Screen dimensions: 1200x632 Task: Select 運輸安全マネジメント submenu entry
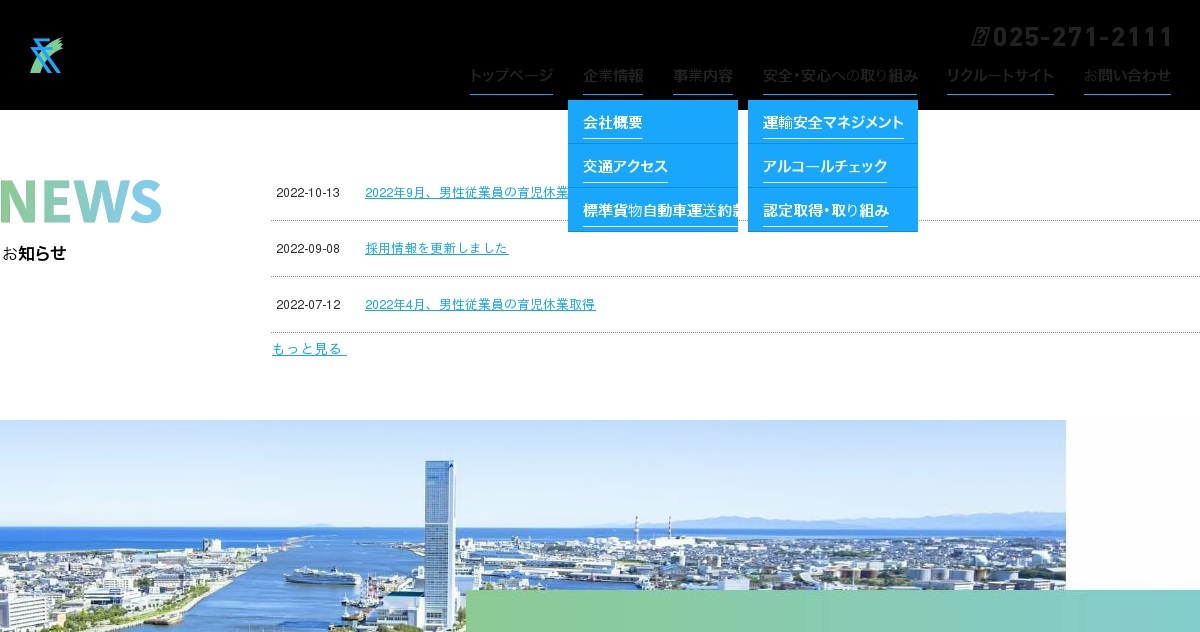(833, 122)
